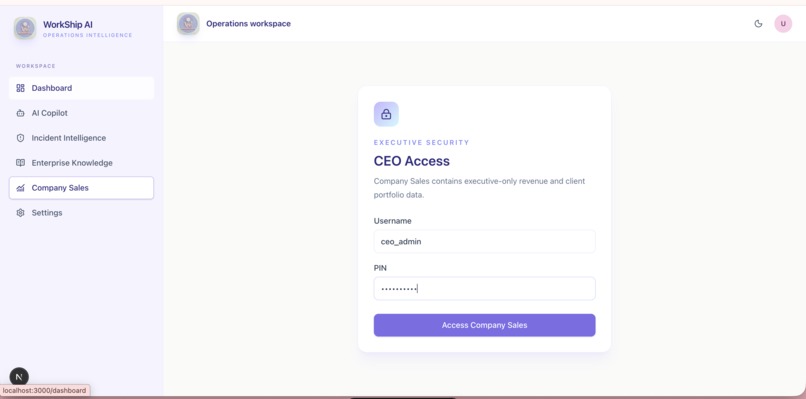Click the Username field label
Image resolution: width=806 pixels, height=399 pixels.
tap(393, 221)
